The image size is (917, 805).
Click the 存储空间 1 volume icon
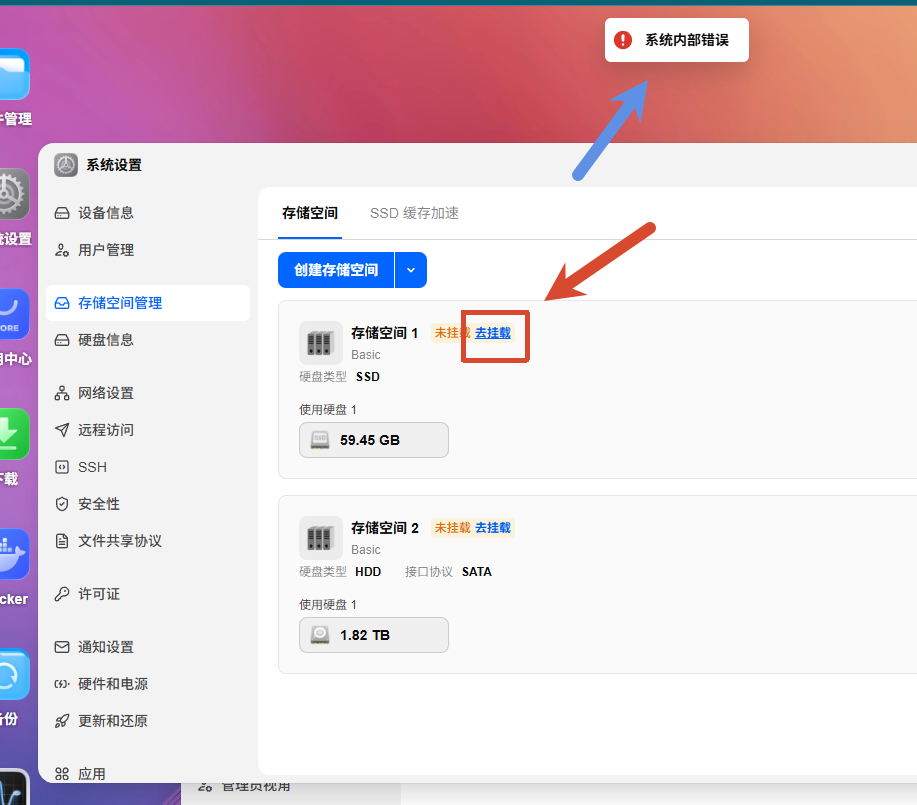(320, 343)
